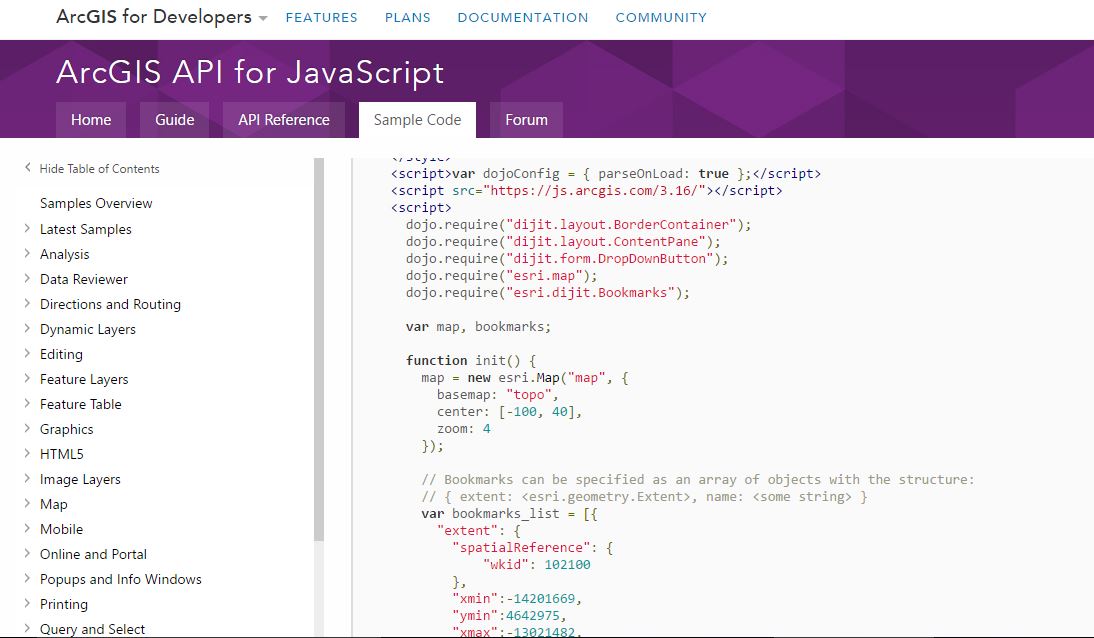Select the Online and Portal label

click(x=93, y=554)
